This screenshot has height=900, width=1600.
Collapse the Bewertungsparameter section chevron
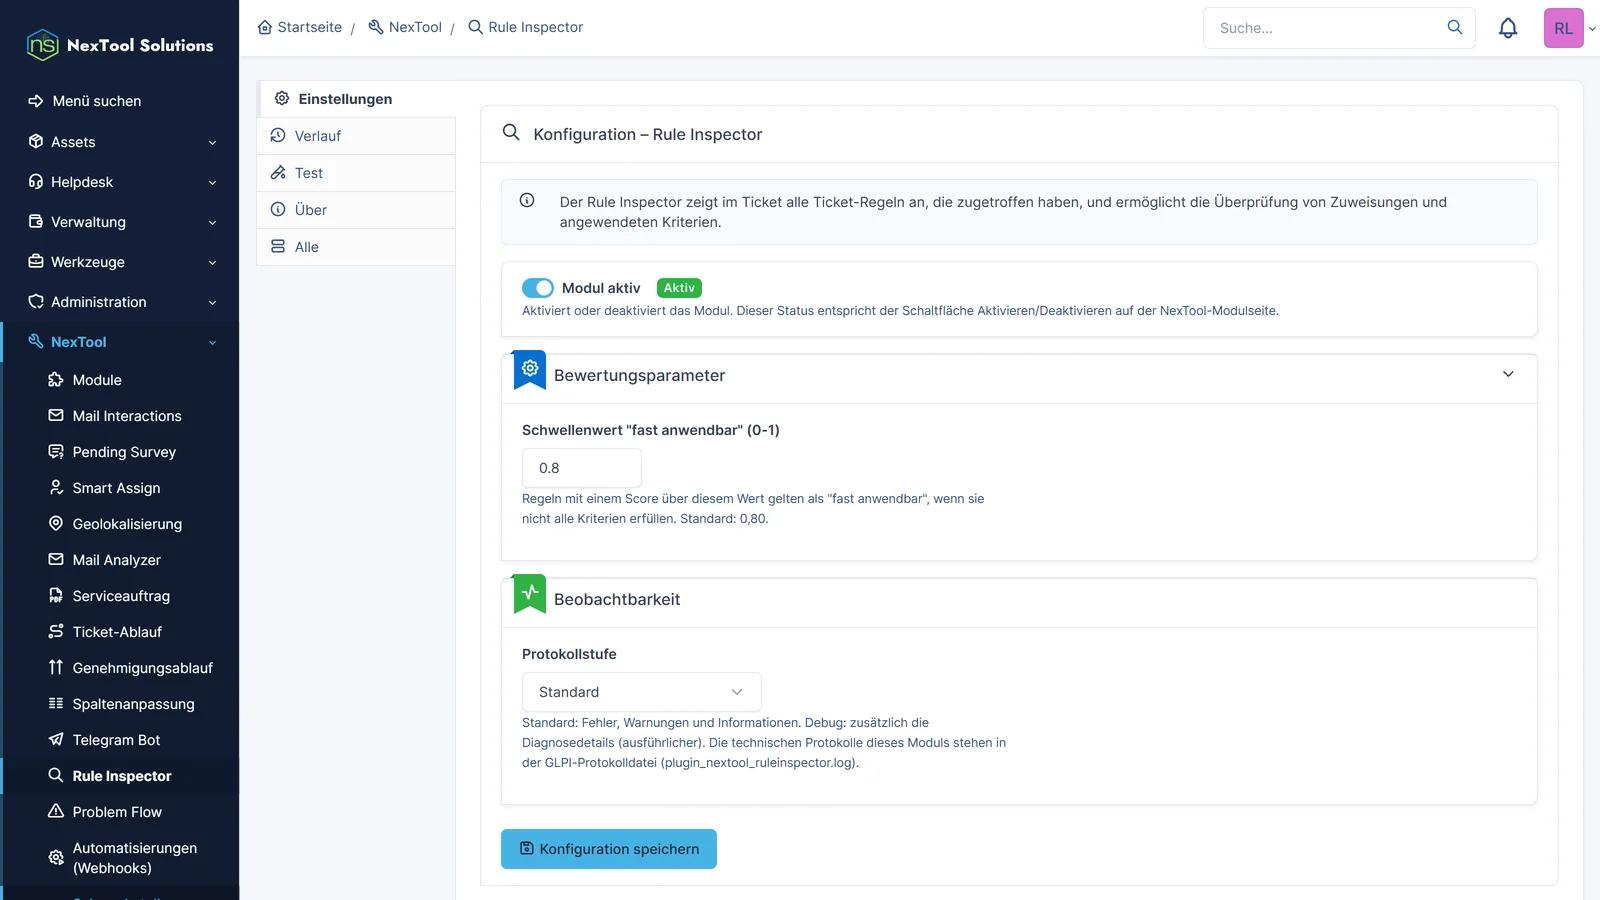coord(1508,374)
